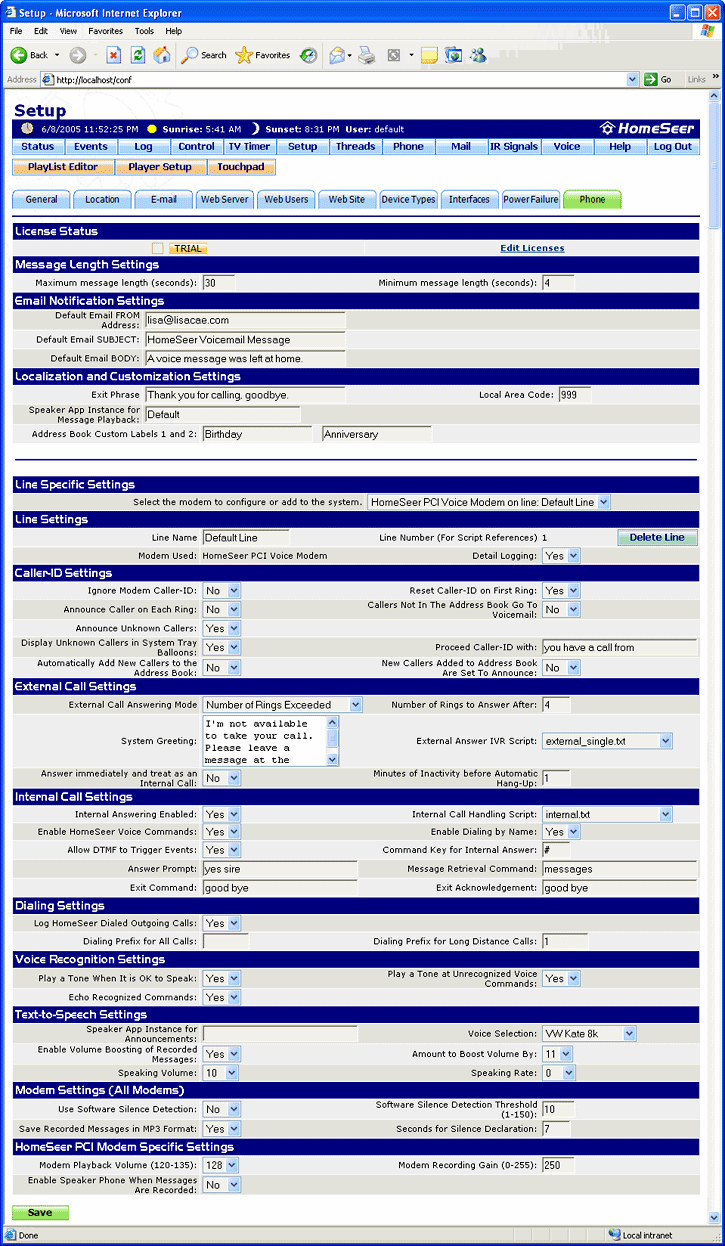Image resolution: width=725 pixels, height=1246 pixels.
Task: Click the Exit Phrase input field
Action: pos(245,395)
